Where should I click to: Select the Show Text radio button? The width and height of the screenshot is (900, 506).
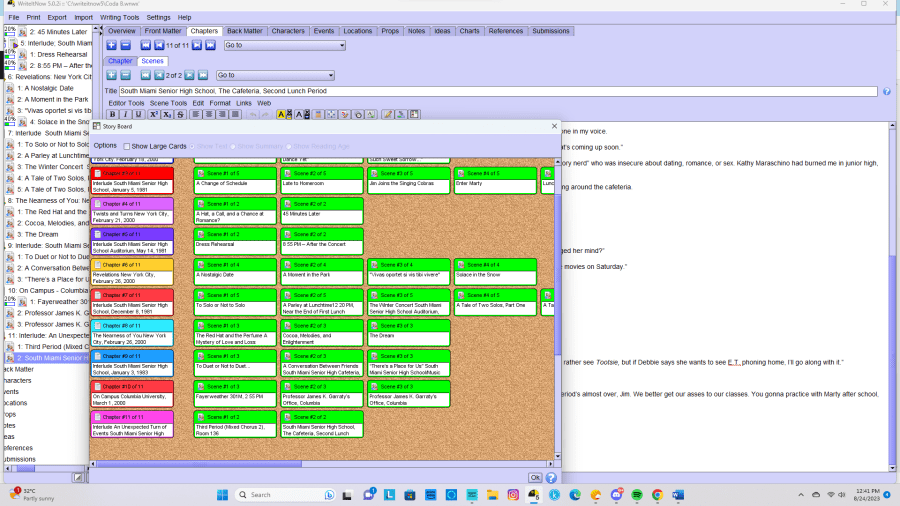tap(193, 146)
